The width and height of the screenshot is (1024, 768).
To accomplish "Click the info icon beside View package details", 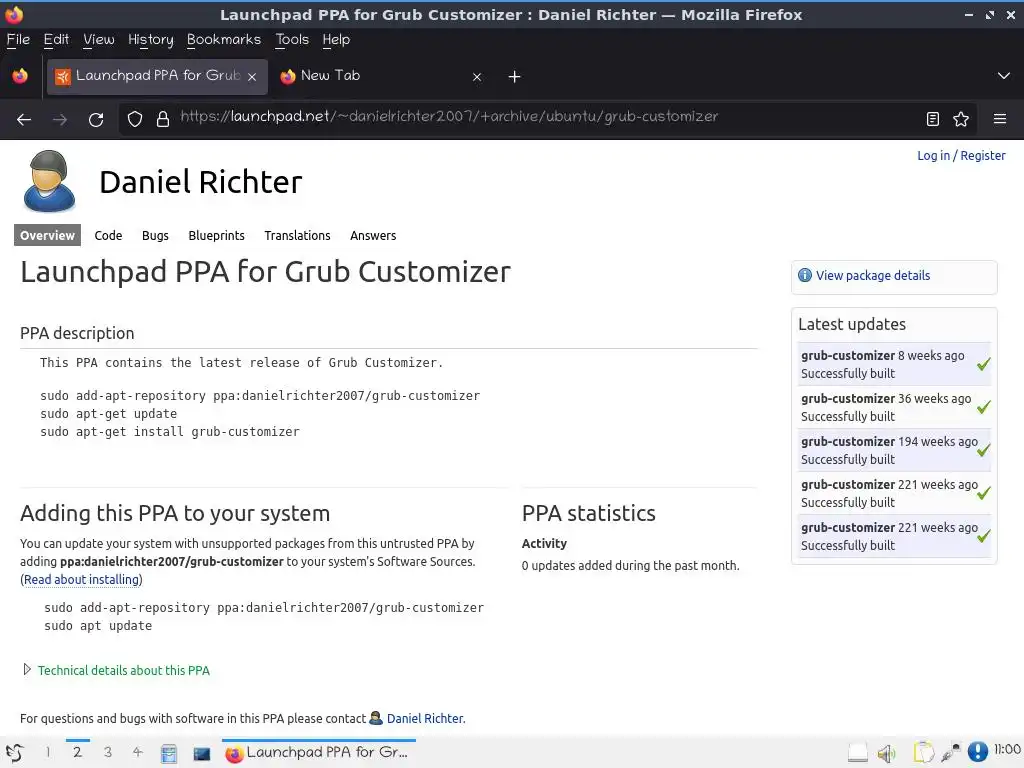I will [x=805, y=276].
